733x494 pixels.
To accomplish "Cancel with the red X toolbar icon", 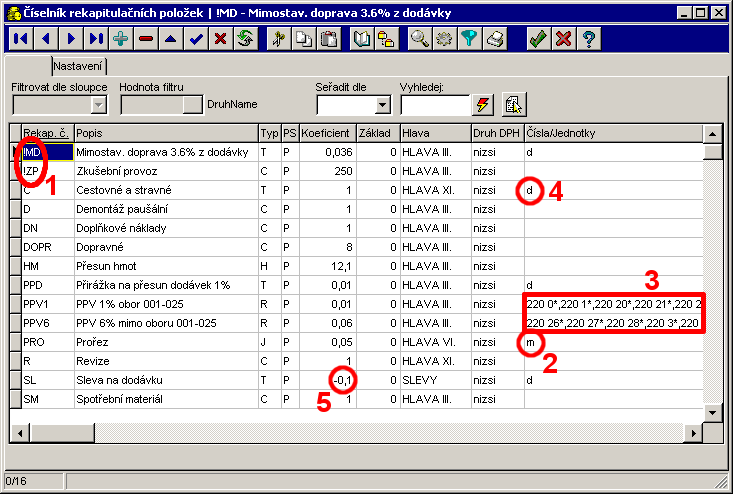I will (564, 39).
